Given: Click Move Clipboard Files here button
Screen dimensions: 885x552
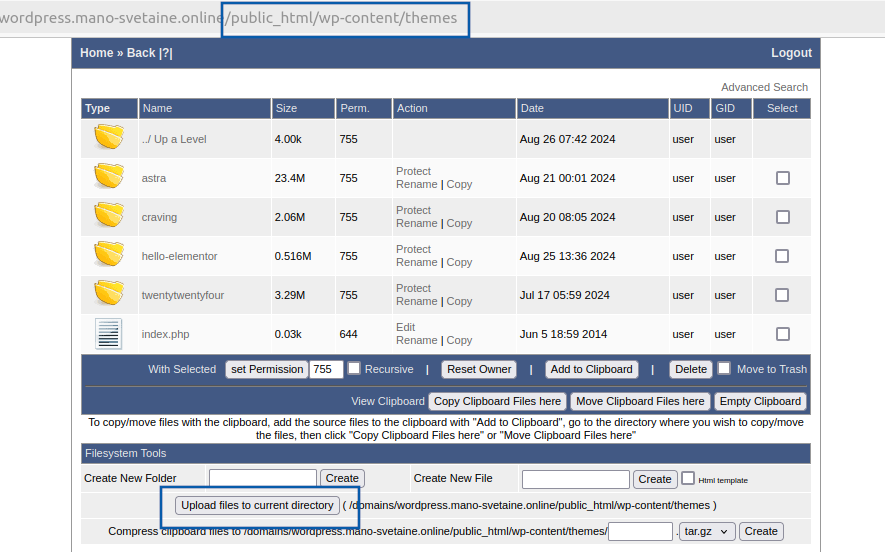Looking at the screenshot, I should click(x=640, y=401).
